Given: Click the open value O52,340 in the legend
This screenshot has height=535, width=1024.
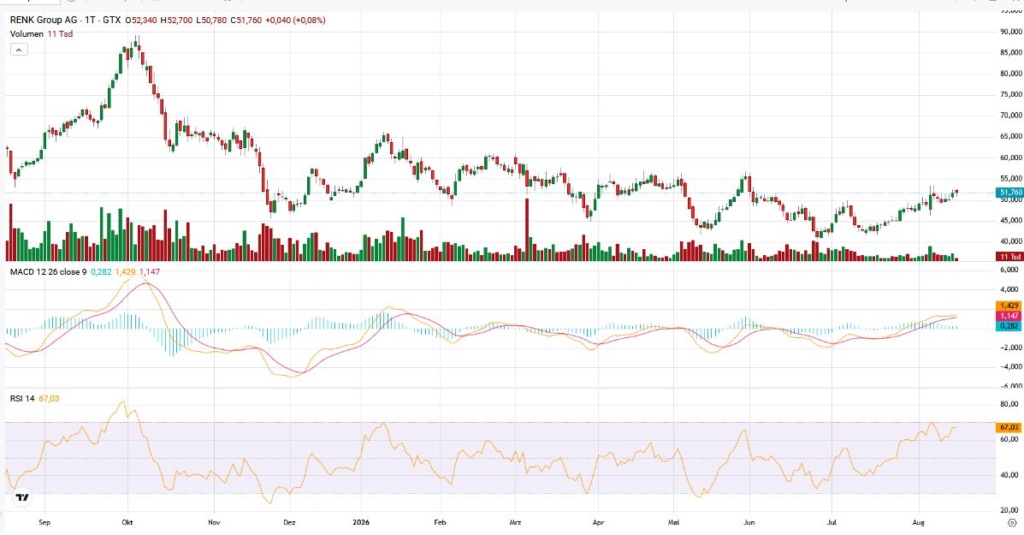Looking at the screenshot, I should point(140,20).
